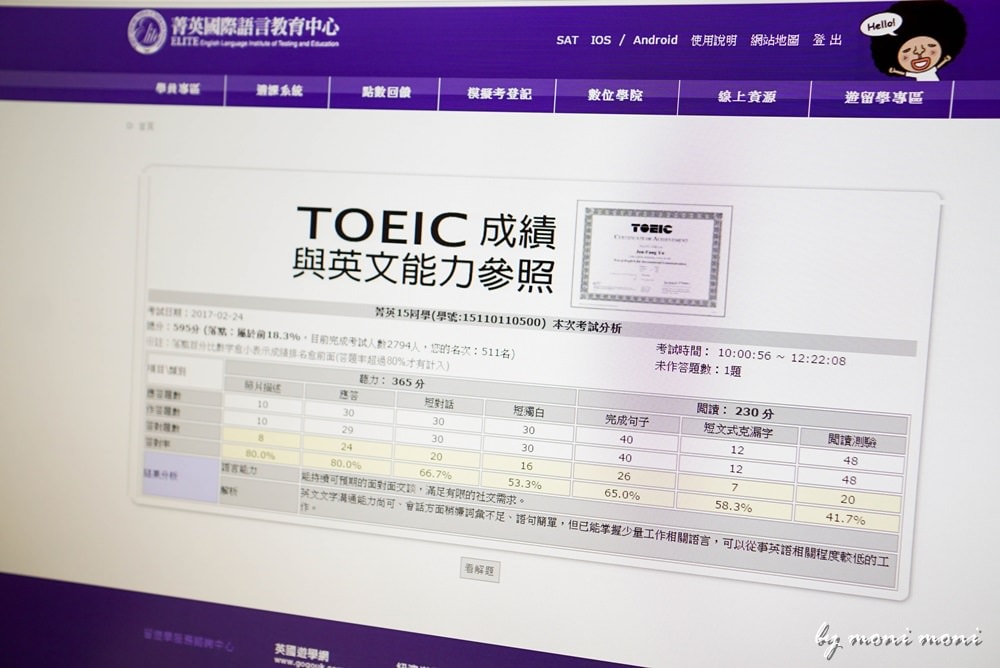Go to 數位學院 navigation tab
This screenshot has width=1000, height=668.
(x=615, y=96)
